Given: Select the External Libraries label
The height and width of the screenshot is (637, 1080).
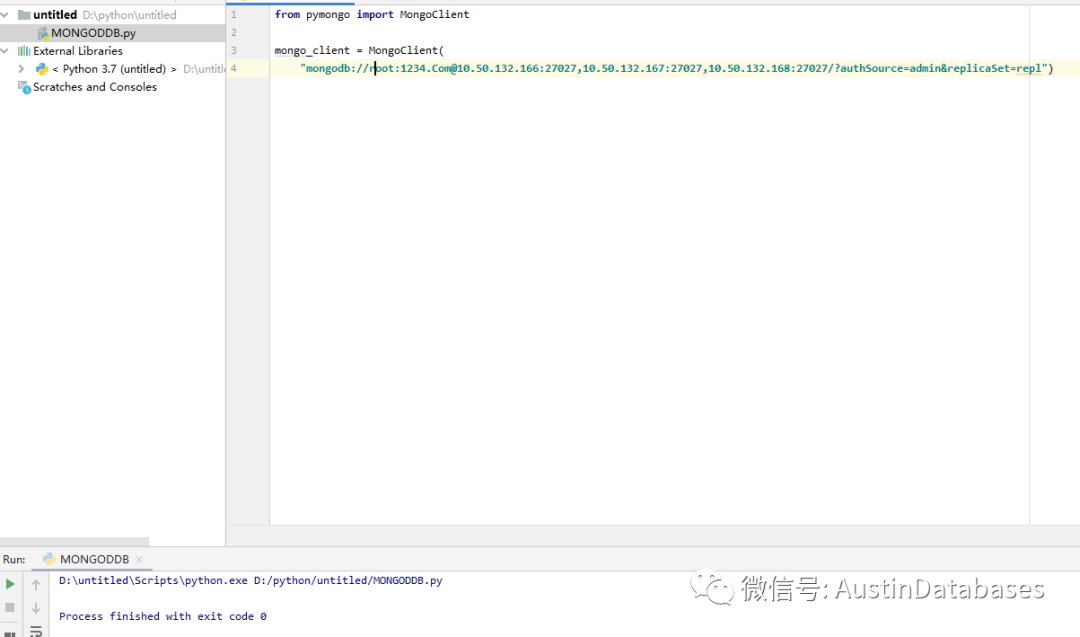Looking at the screenshot, I should point(78,51).
